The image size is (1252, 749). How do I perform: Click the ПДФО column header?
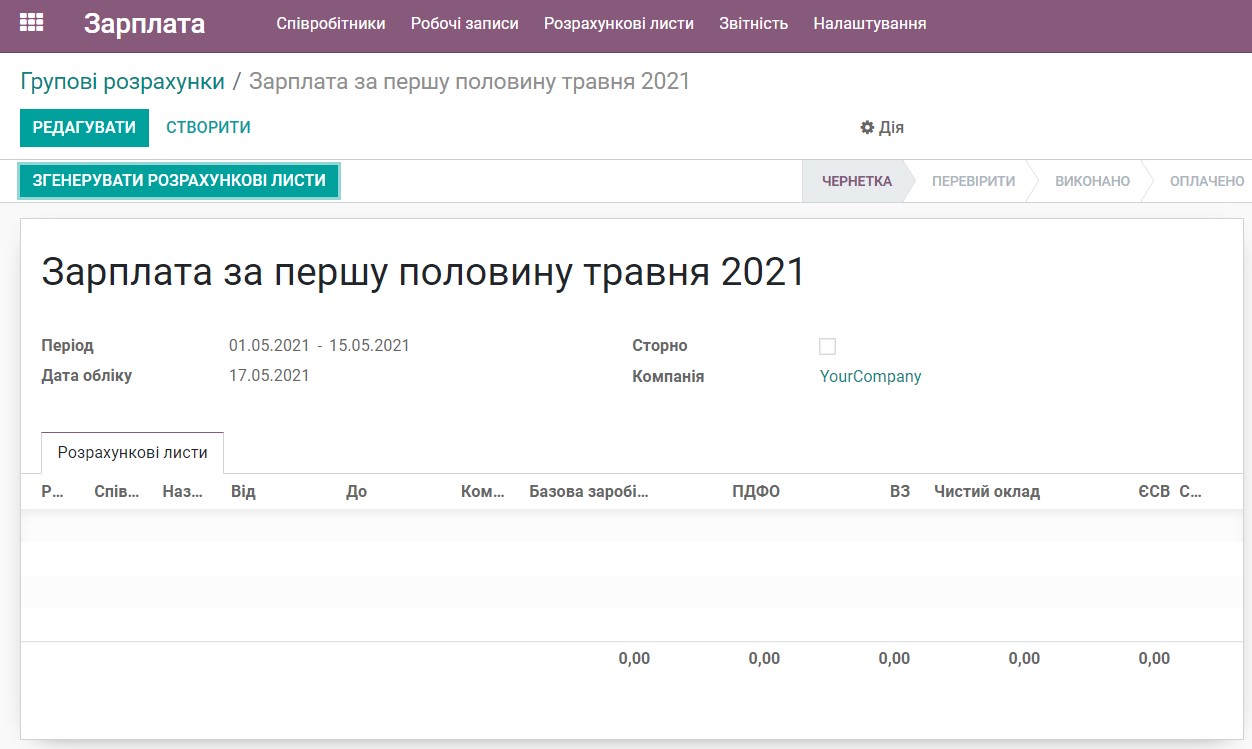(x=757, y=491)
